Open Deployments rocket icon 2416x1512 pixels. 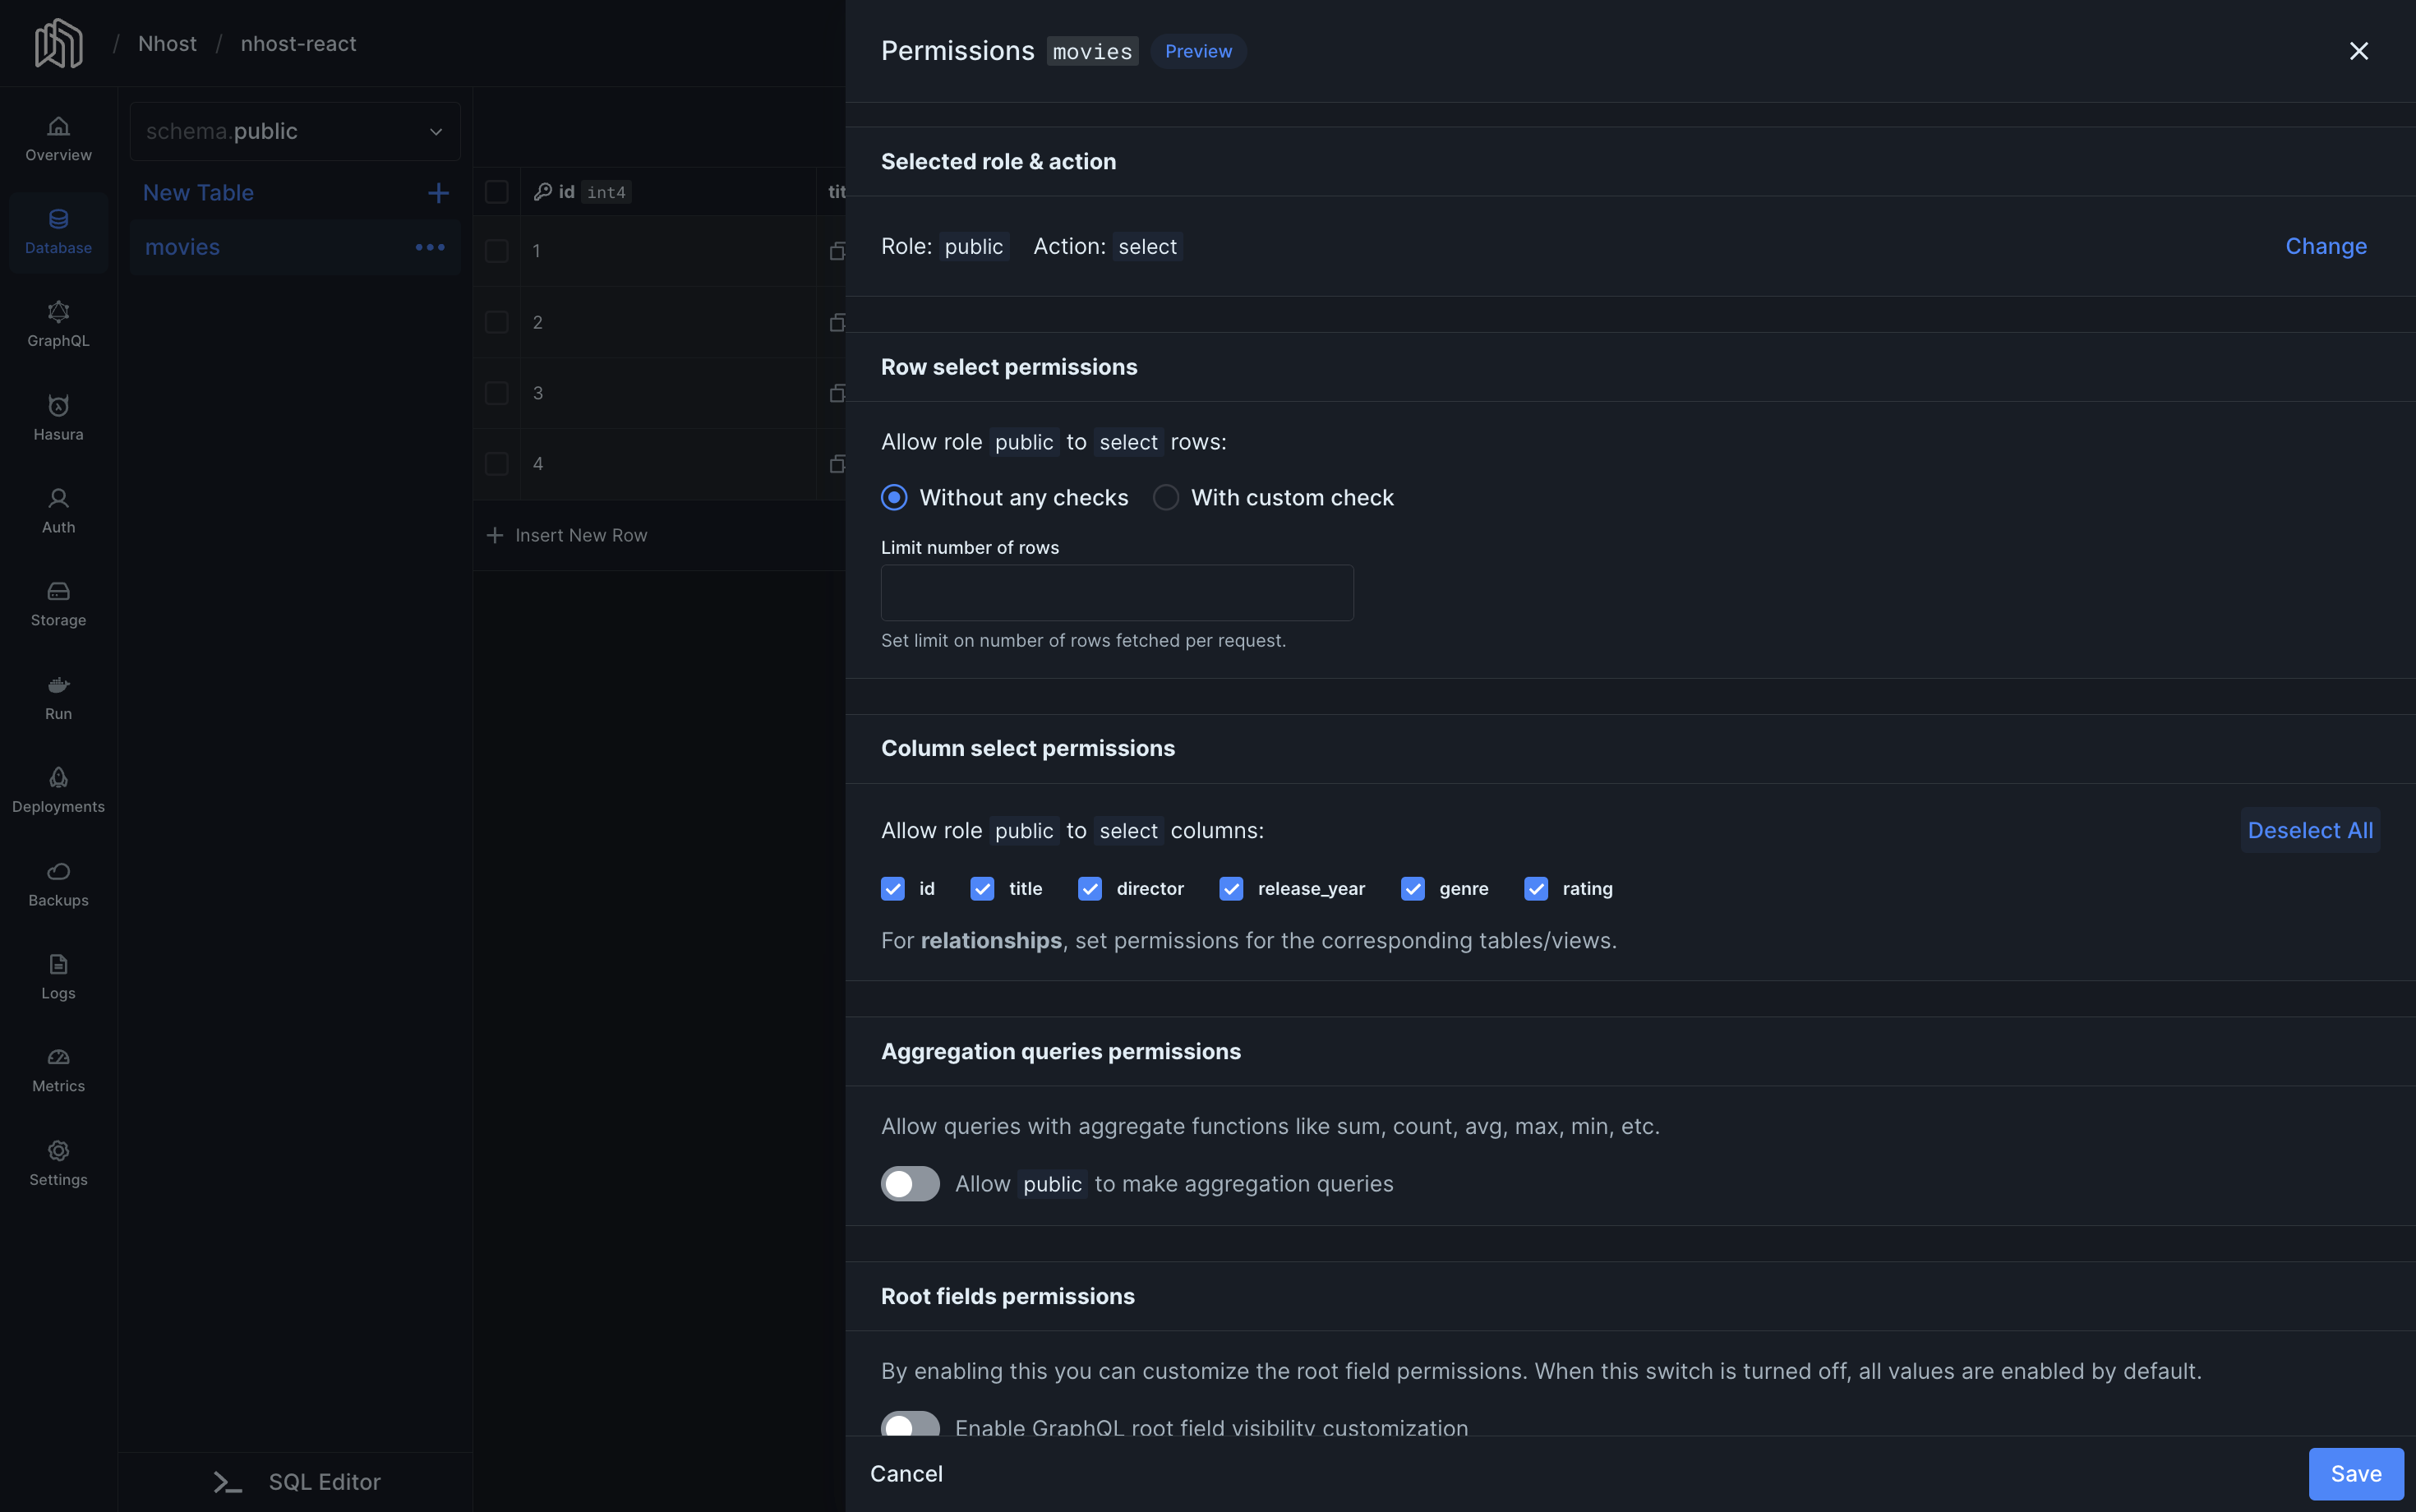(58, 778)
